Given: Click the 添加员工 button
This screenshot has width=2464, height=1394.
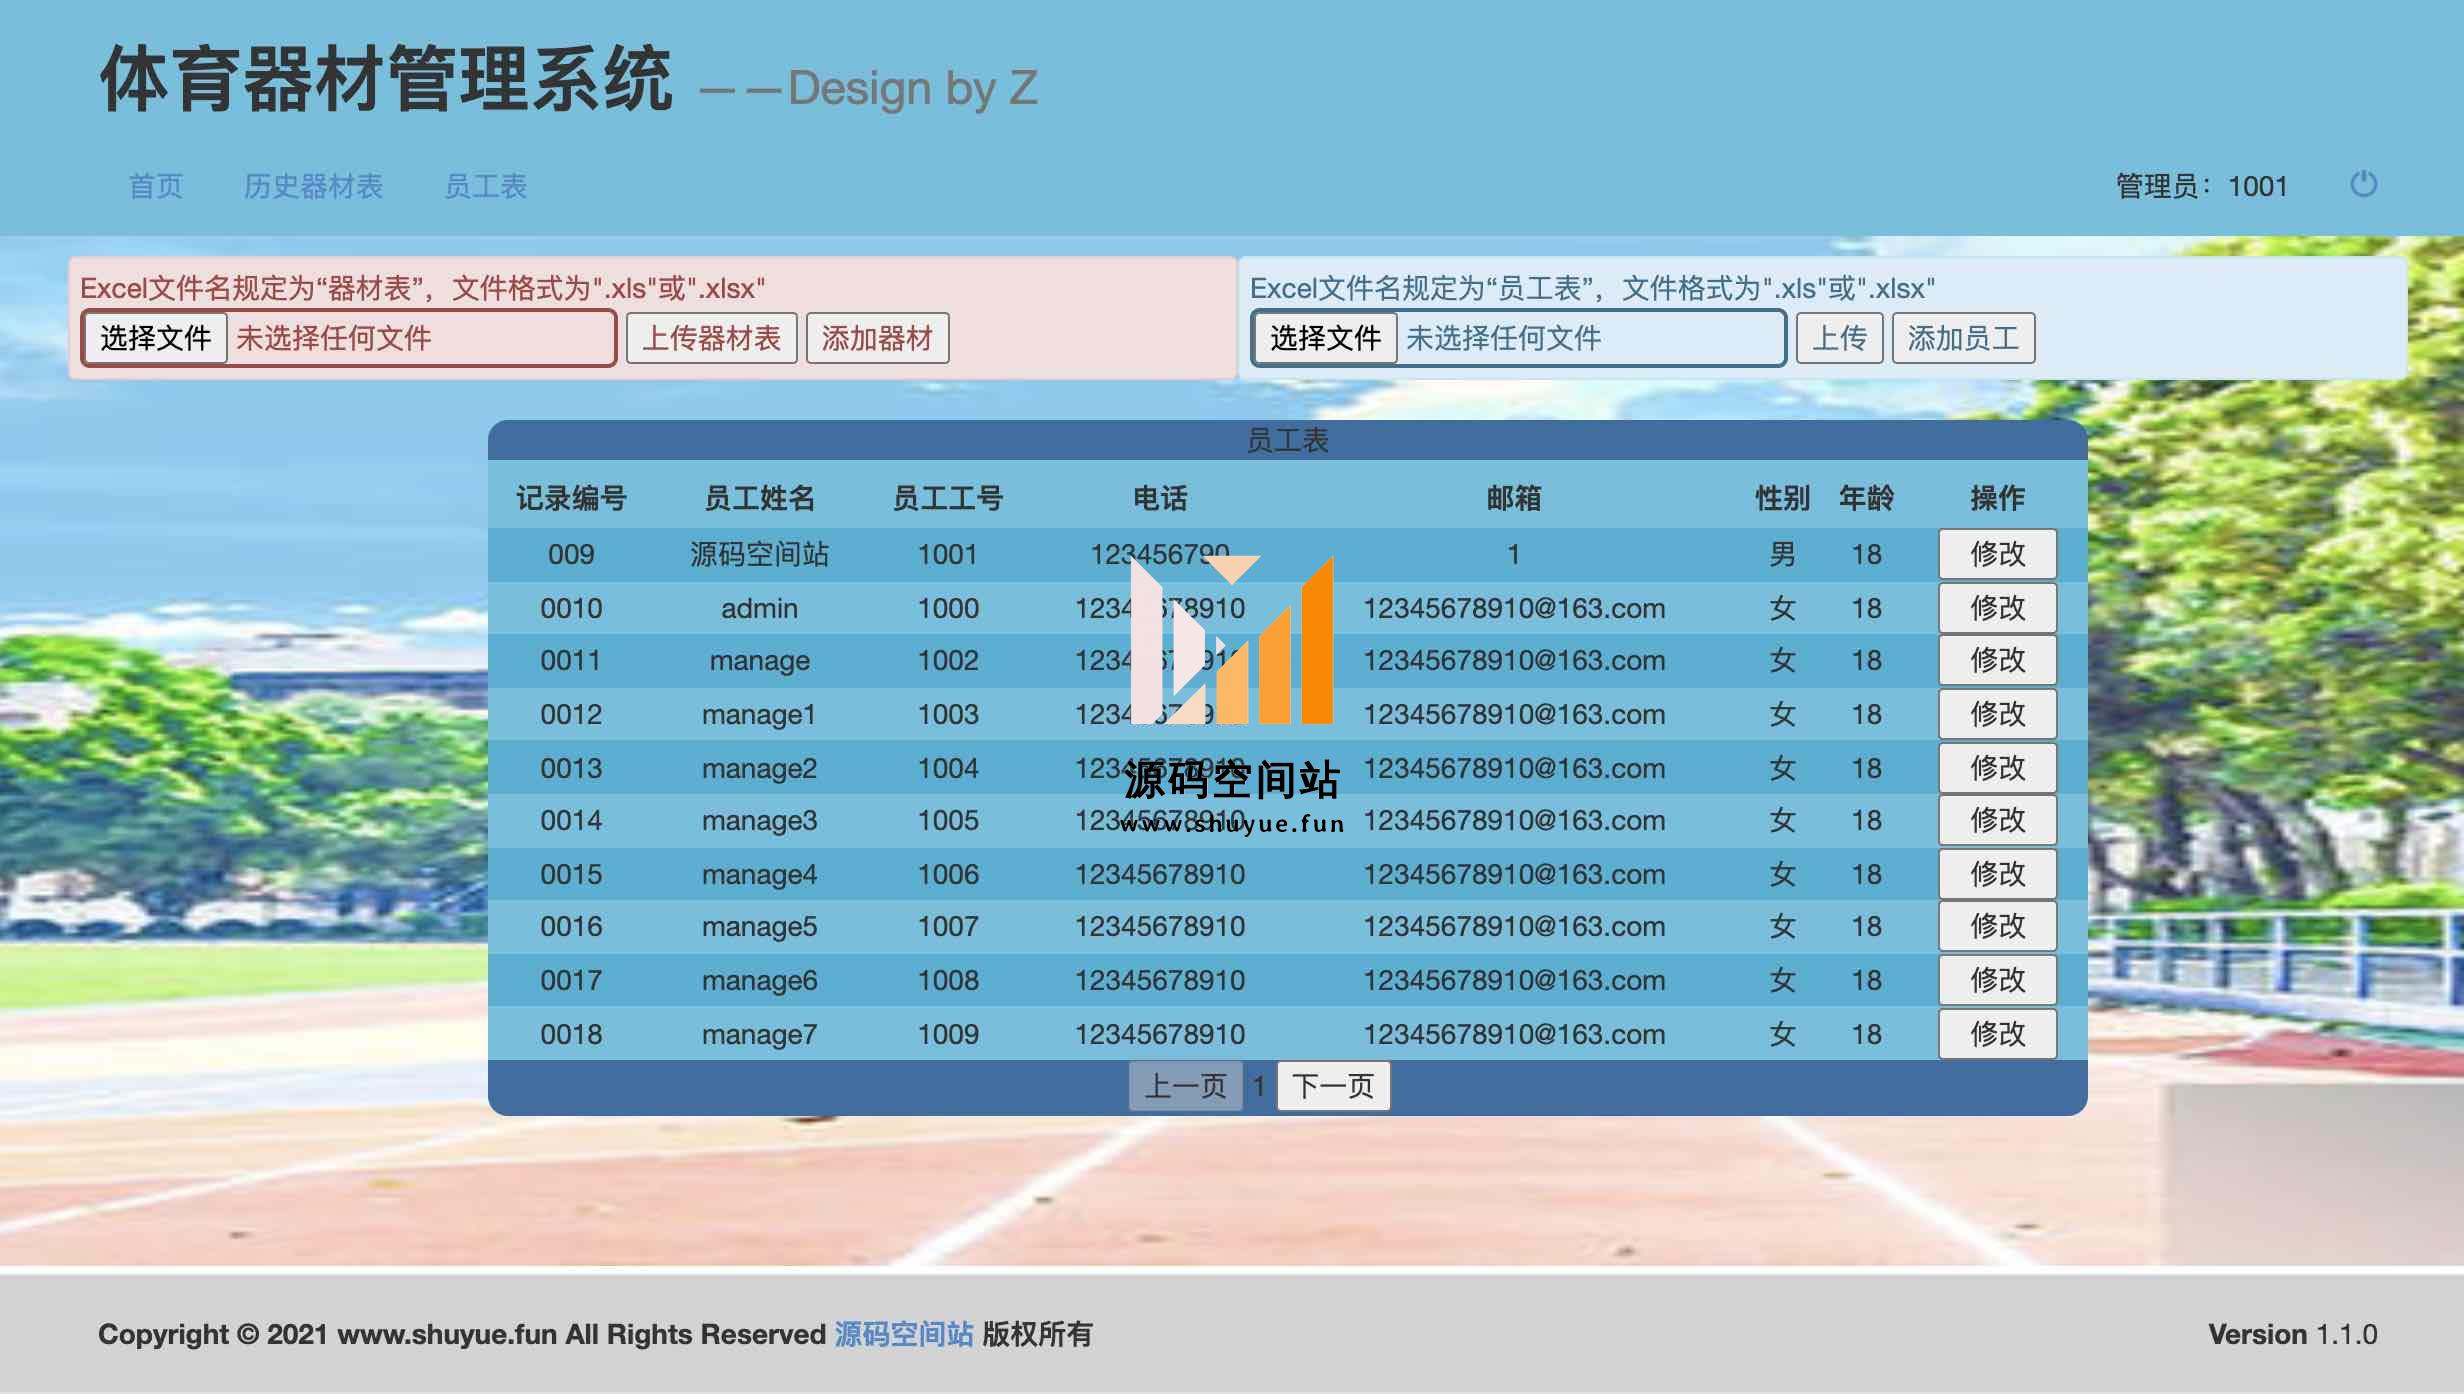Looking at the screenshot, I should tap(1962, 338).
